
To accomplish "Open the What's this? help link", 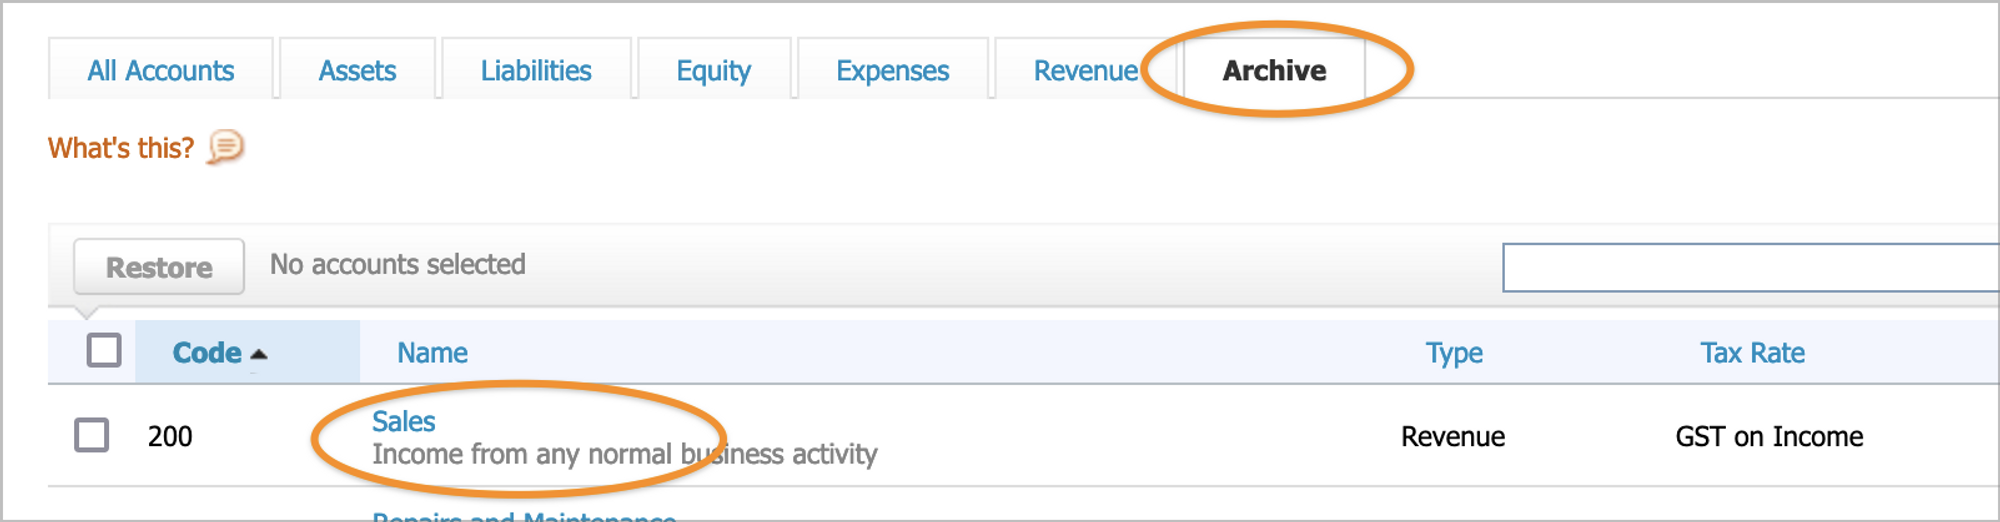I will (121, 148).
